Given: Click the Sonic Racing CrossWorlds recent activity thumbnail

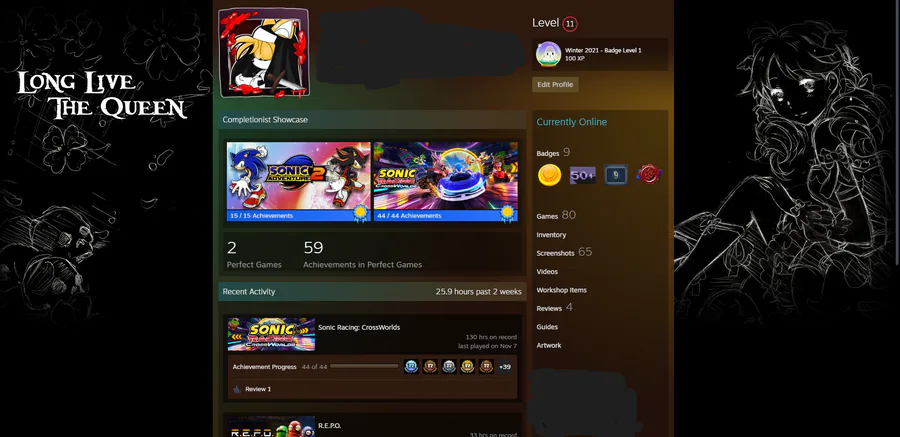Looking at the screenshot, I should point(271,334).
